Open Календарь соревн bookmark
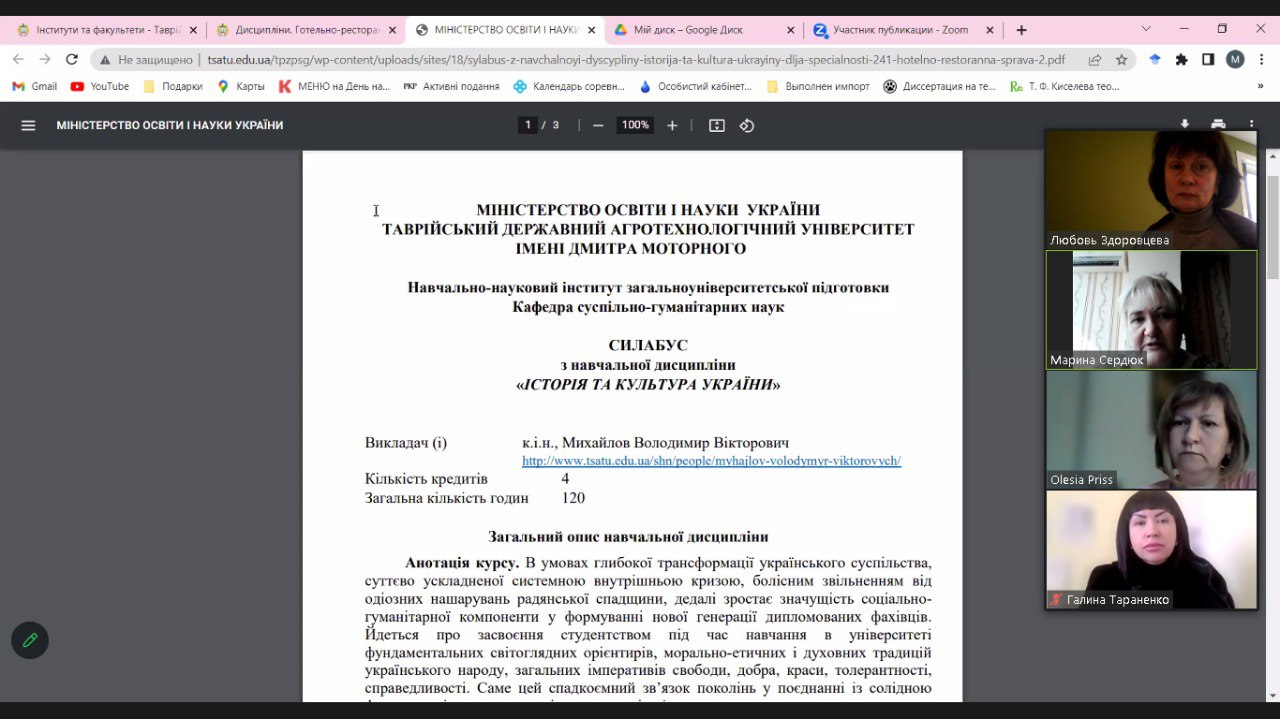 [569, 86]
